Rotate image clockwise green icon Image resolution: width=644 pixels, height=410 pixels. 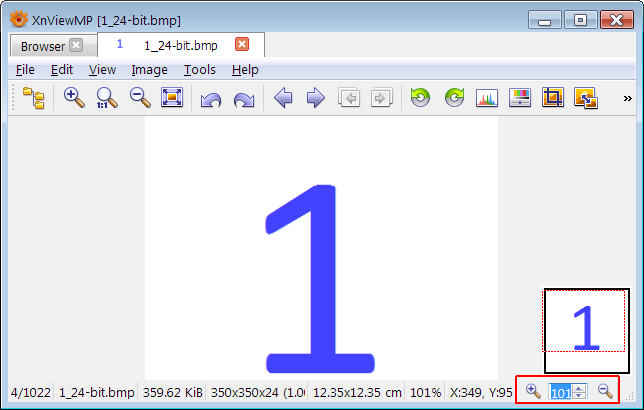454,98
